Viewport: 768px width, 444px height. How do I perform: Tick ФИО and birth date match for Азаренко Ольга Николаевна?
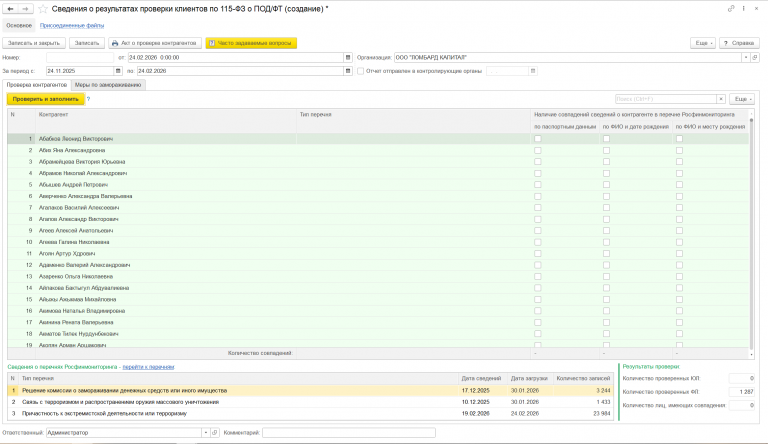coord(606,276)
